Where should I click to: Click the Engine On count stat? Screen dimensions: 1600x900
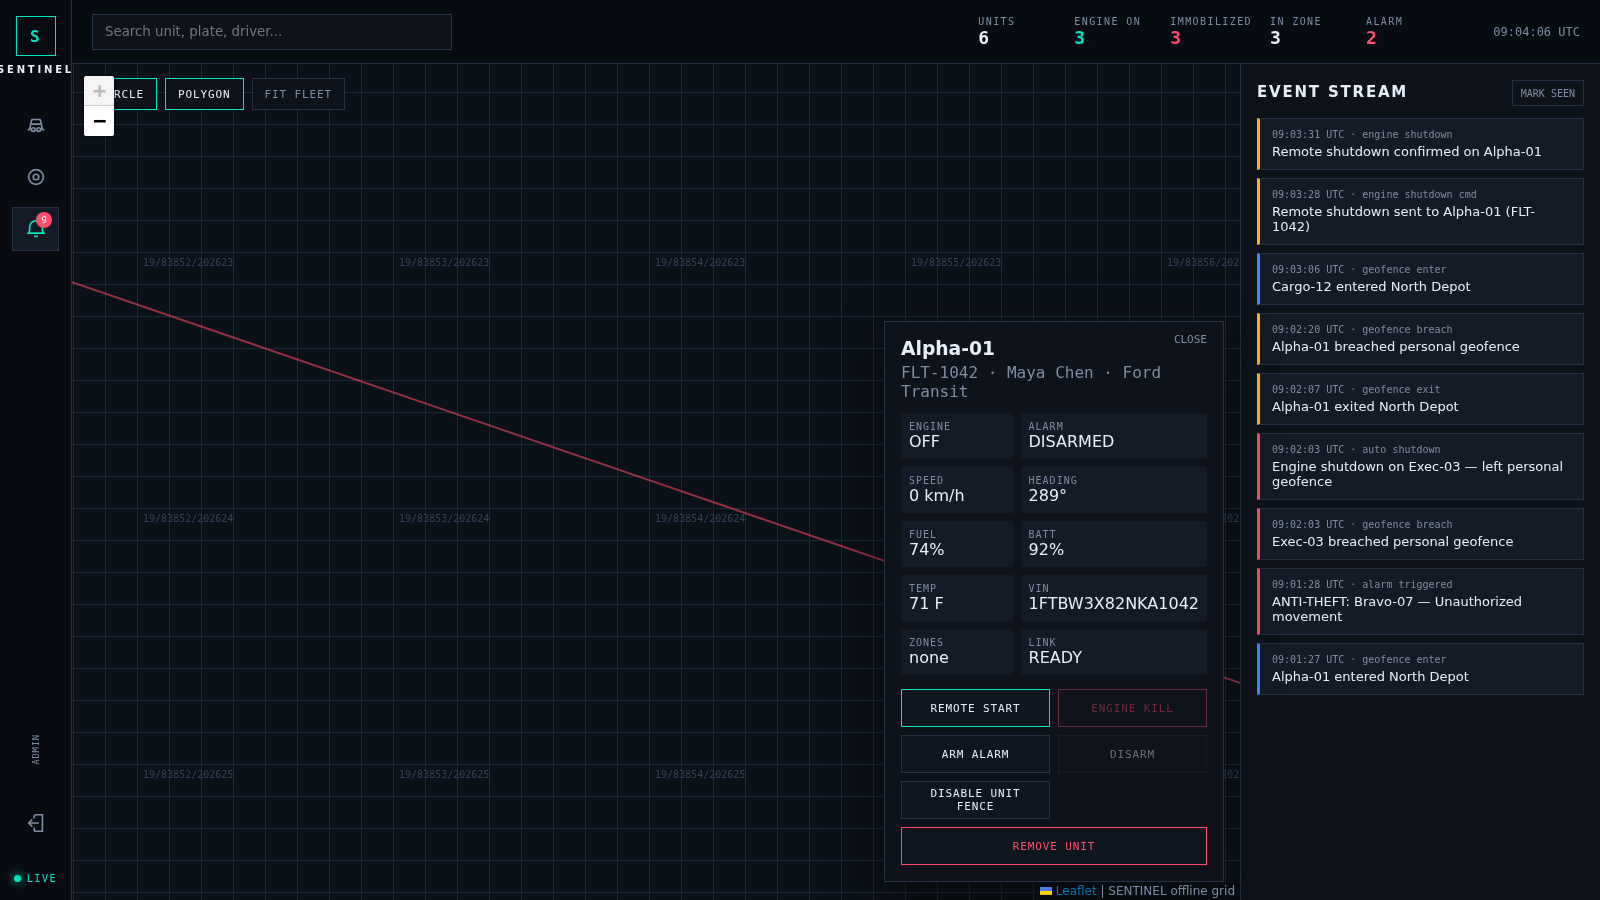(1107, 32)
